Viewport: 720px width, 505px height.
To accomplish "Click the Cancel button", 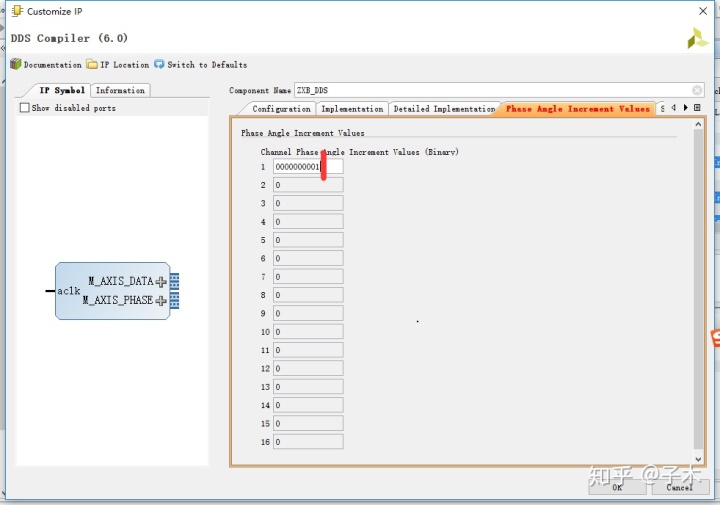I will click(x=680, y=487).
